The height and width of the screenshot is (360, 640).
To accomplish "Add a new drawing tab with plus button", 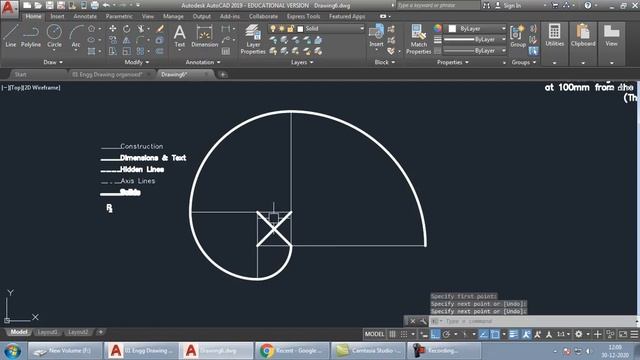I will 223,74.
